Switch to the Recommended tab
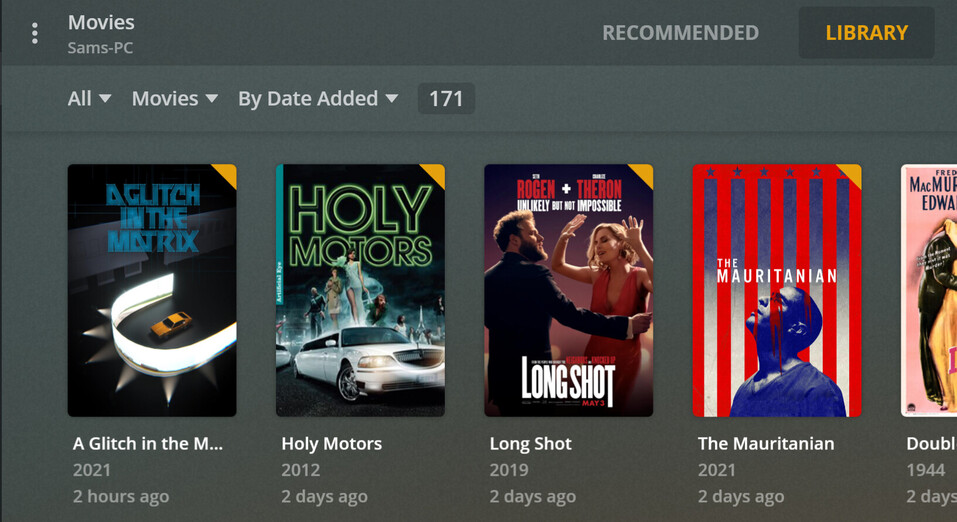The width and height of the screenshot is (957, 522). [x=681, y=33]
